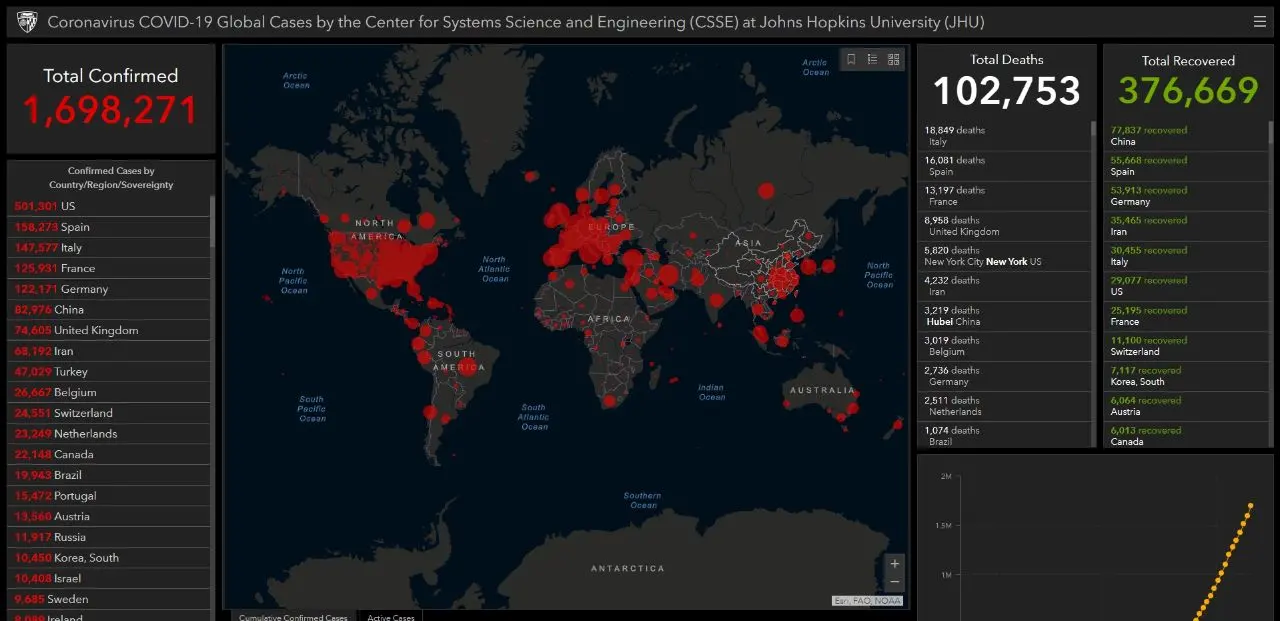This screenshot has width=1280, height=621.
Task: Switch to the Active Cases tab
Action: (x=390, y=616)
